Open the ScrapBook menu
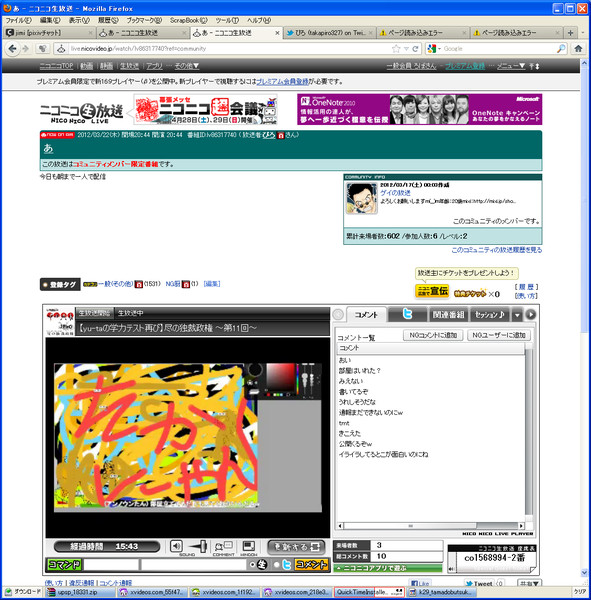The image size is (591, 600). [189, 20]
